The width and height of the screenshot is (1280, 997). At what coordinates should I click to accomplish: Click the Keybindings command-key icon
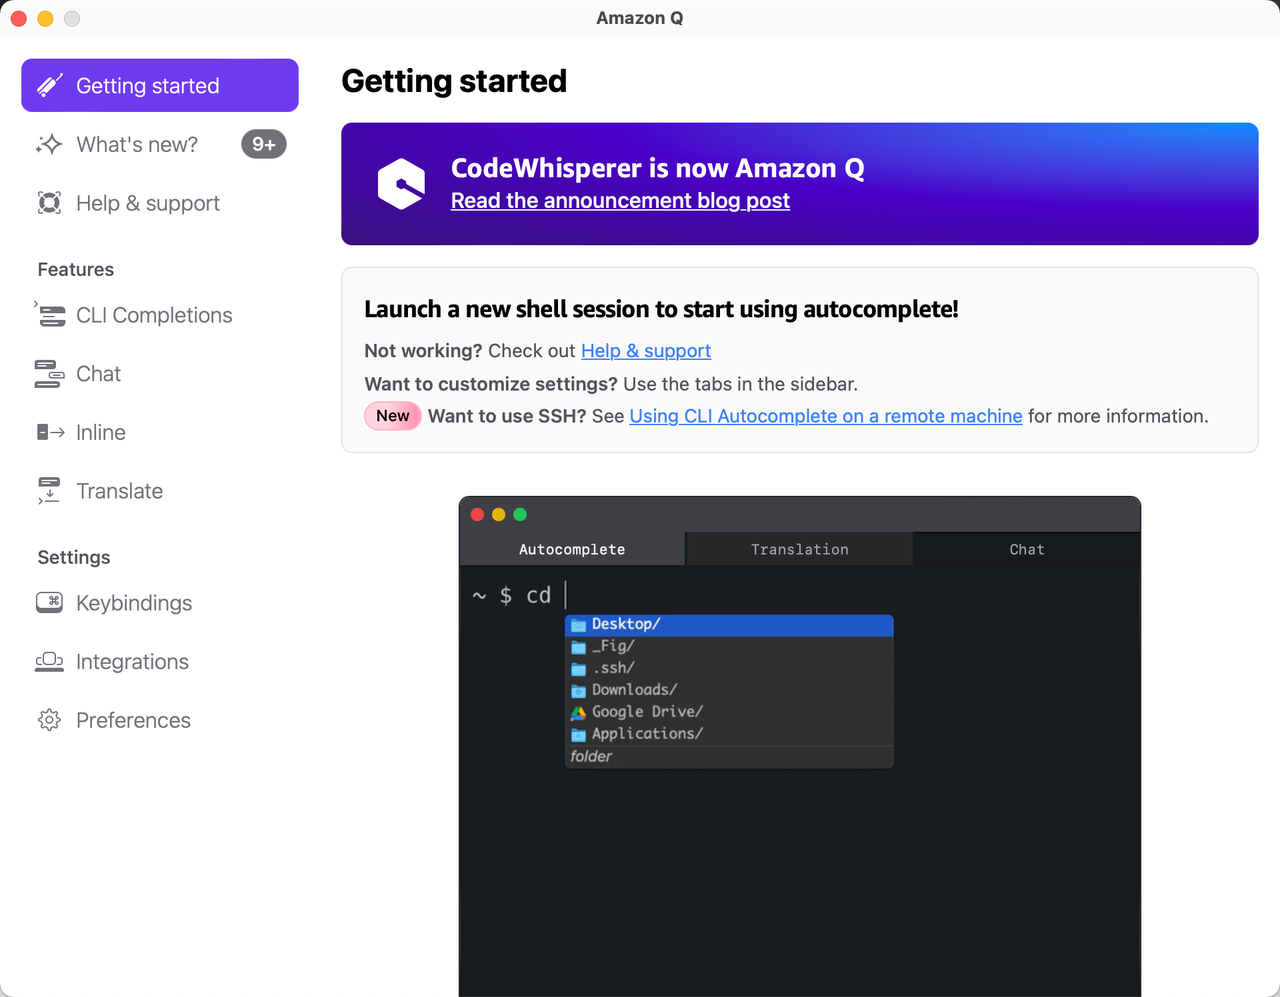(x=49, y=602)
